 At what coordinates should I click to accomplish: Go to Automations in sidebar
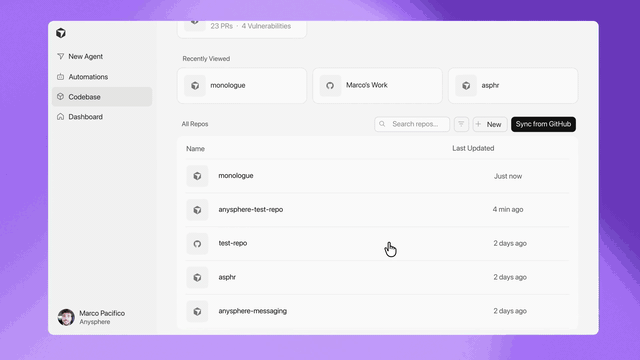[x=102, y=77]
